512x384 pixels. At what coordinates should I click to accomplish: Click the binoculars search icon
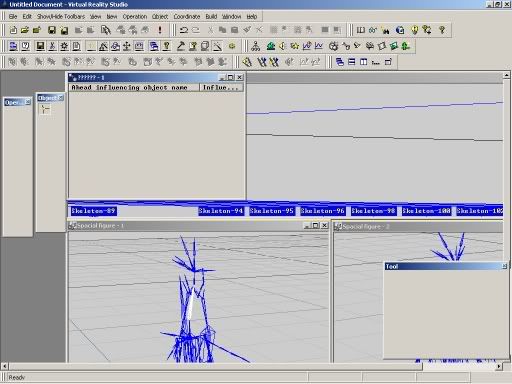[386, 30]
